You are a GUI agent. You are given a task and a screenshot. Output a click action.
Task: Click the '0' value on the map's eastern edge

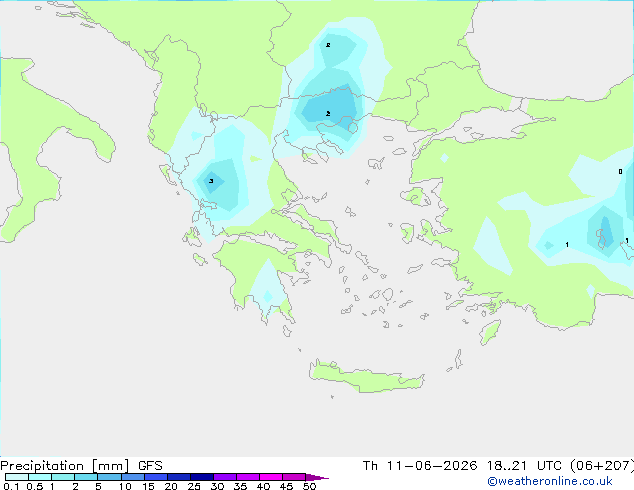tap(620, 171)
